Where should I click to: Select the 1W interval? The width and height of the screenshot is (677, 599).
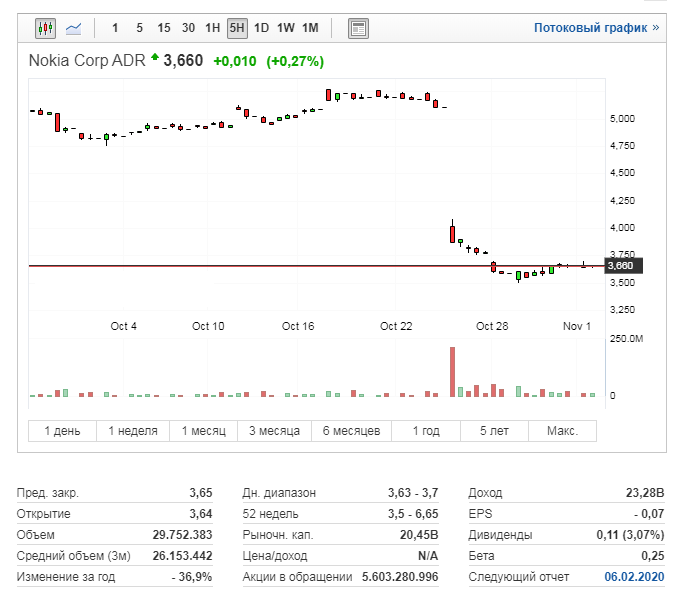285,29
